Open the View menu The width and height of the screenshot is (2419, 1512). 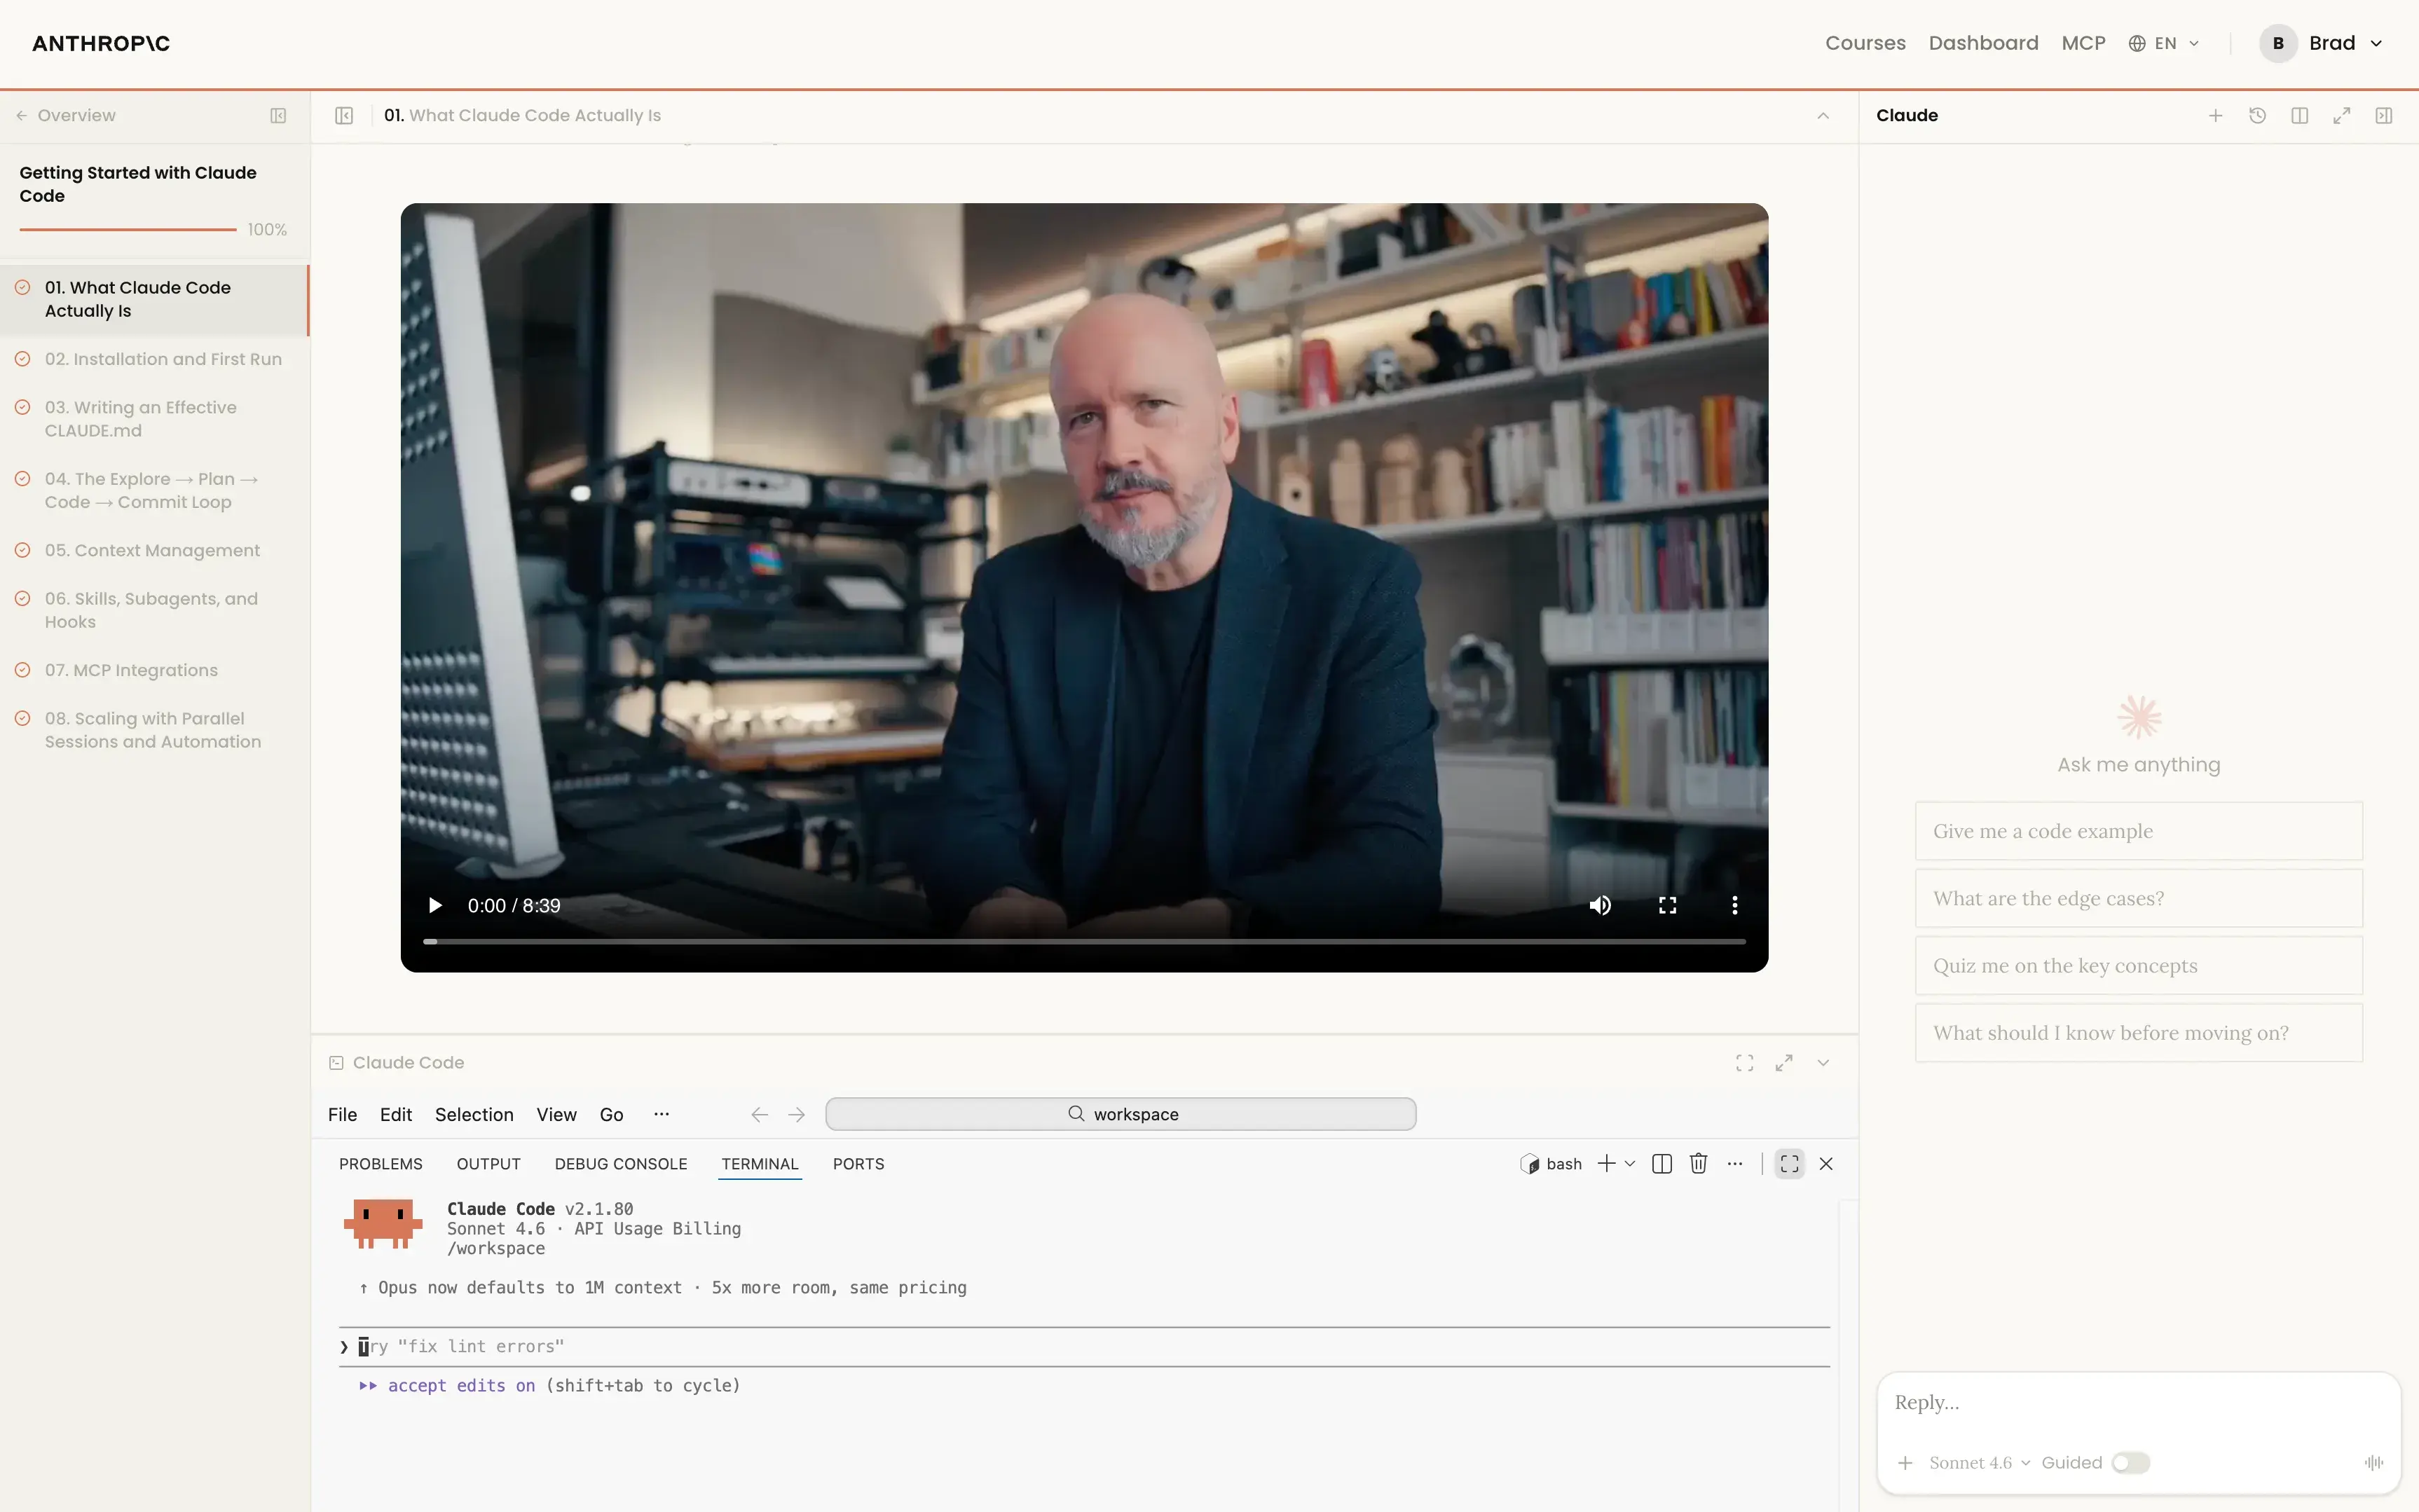coord(556,1114)
